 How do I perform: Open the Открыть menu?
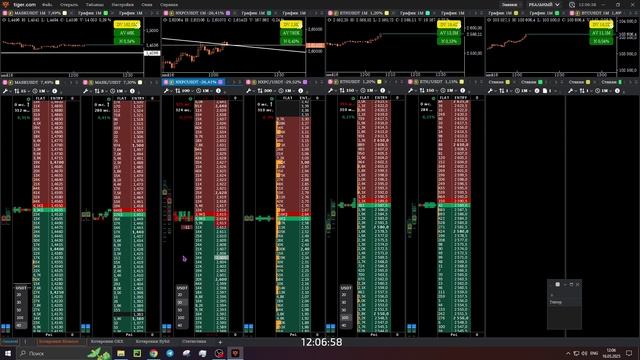pos(69,4)
